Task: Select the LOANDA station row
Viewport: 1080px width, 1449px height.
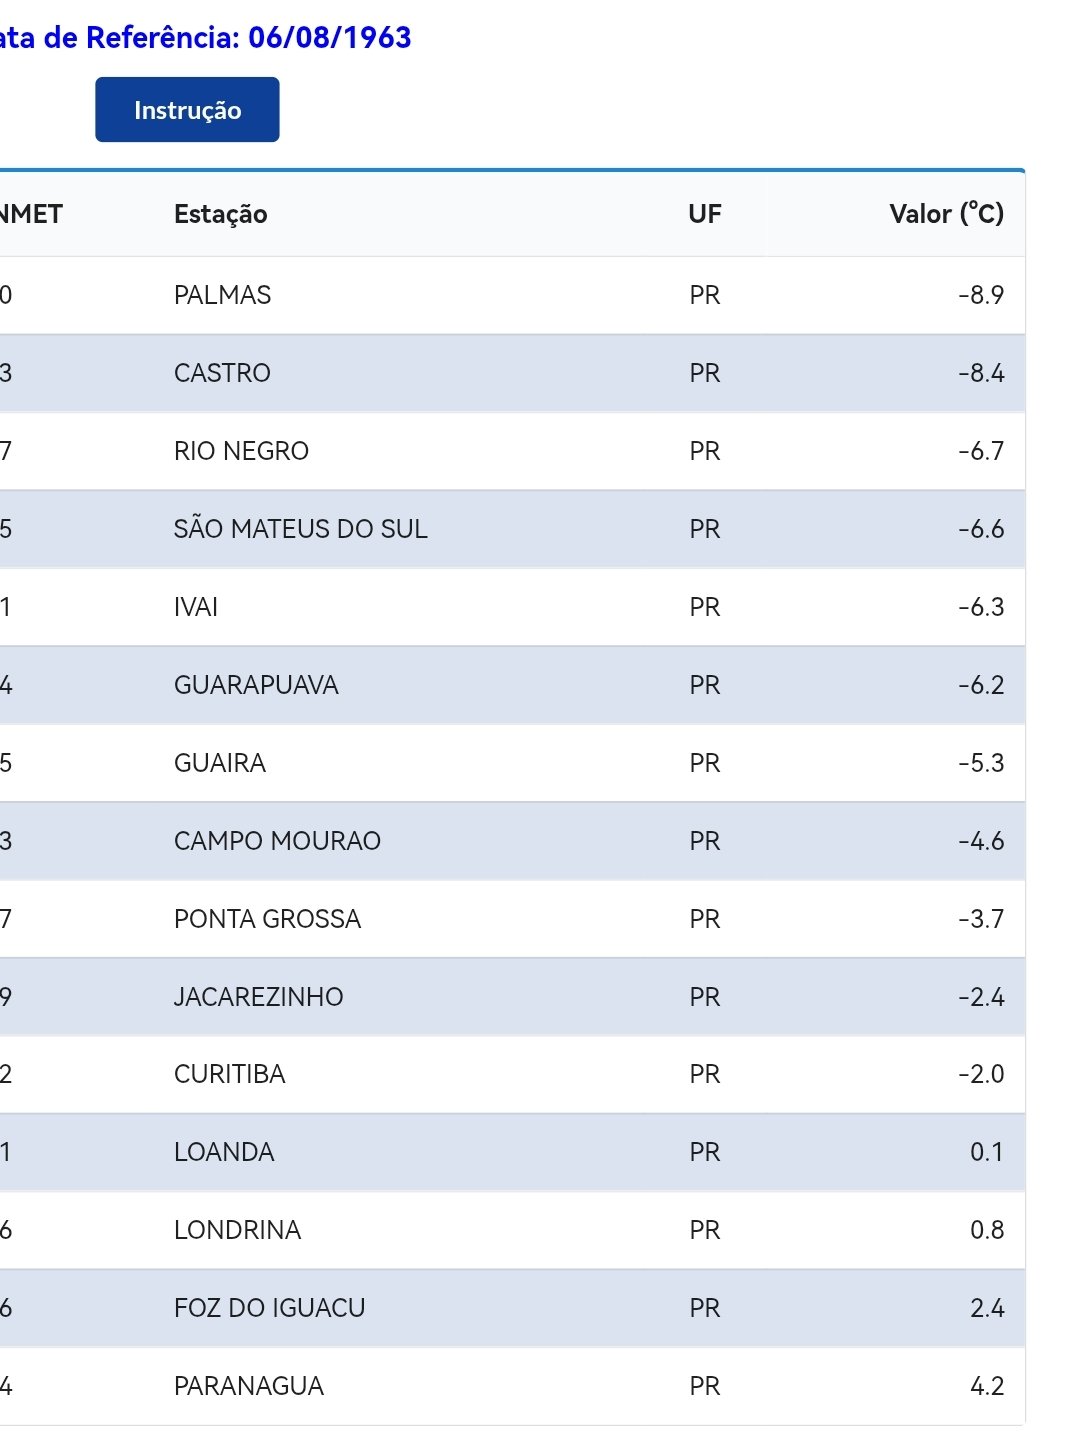Action: [512, 1152]
